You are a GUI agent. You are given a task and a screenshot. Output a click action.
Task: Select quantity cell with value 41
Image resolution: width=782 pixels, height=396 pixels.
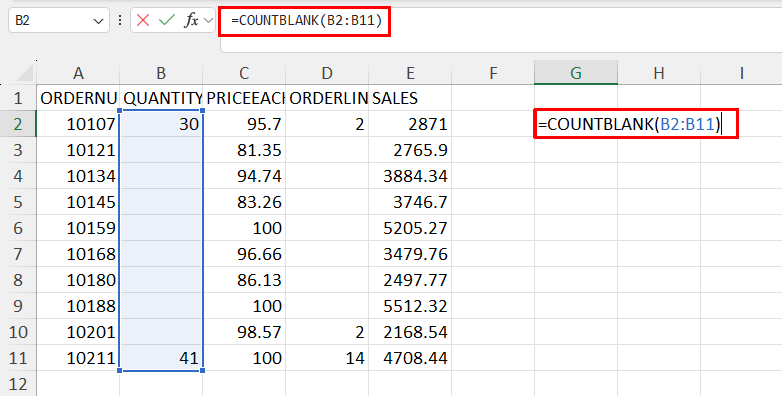(161, 357)
